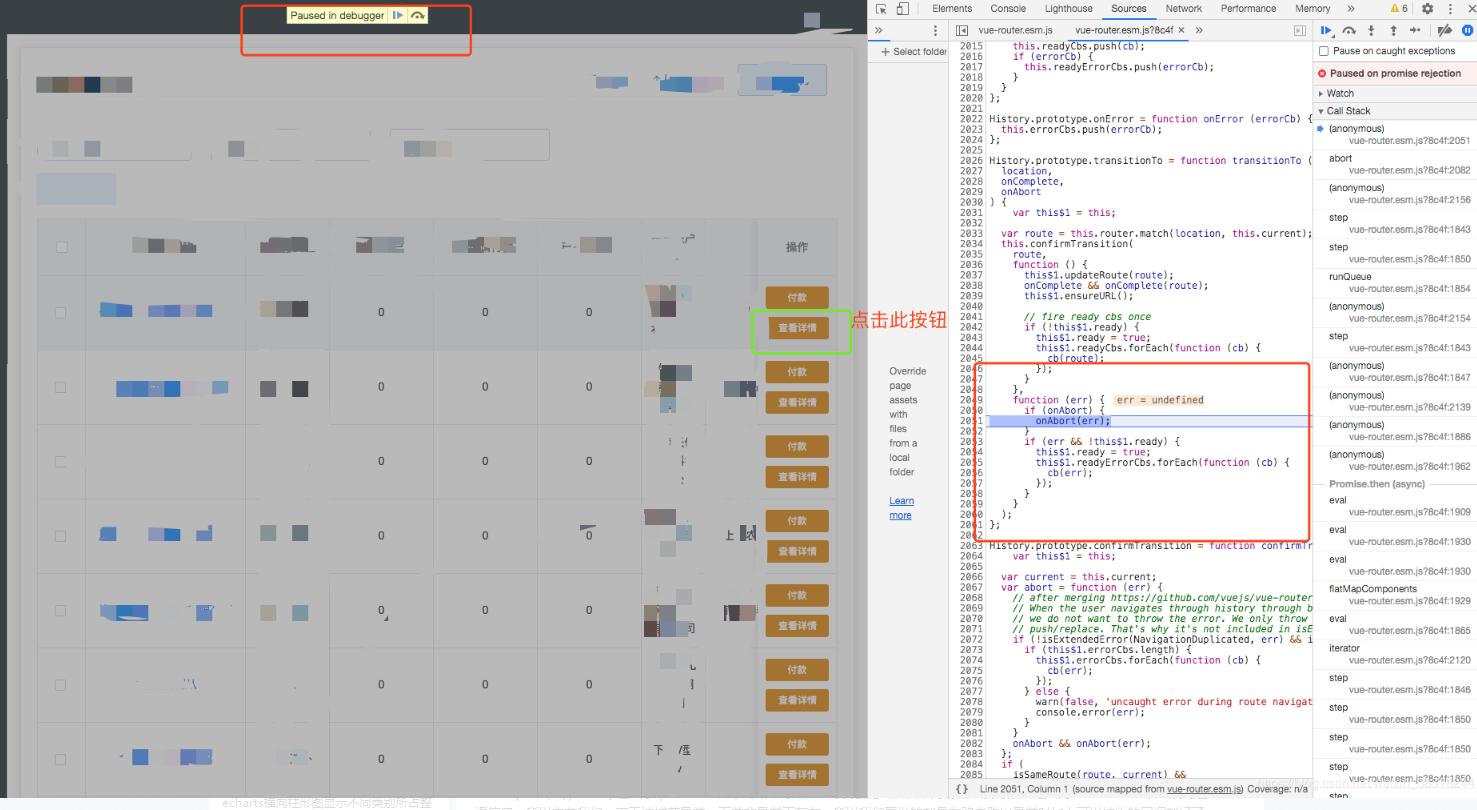Image resolution: width=1477 pixels, height=810 pixels.
Task: Hide the file navigator sidebar
Action: pyautogui.click(x=962, y=30)
